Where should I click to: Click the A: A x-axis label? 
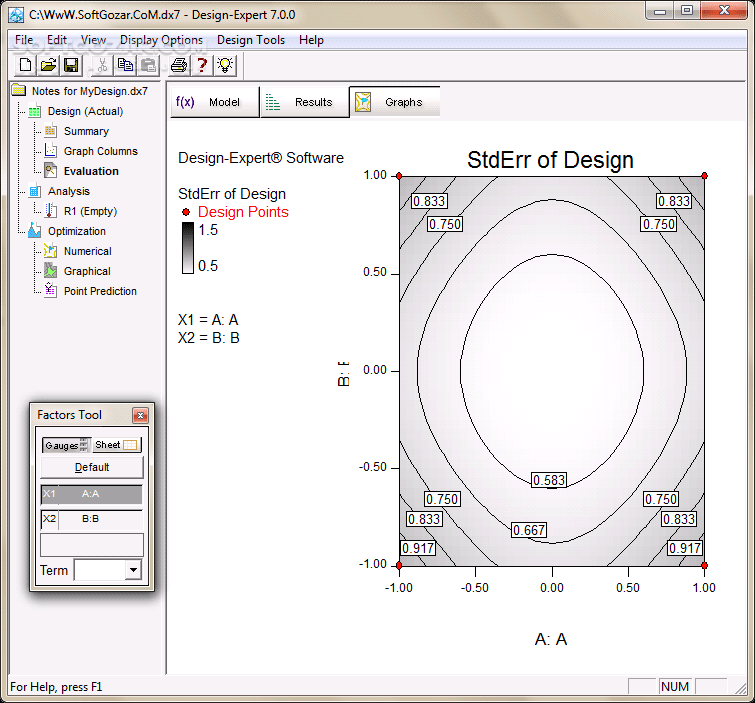point(551,639)
